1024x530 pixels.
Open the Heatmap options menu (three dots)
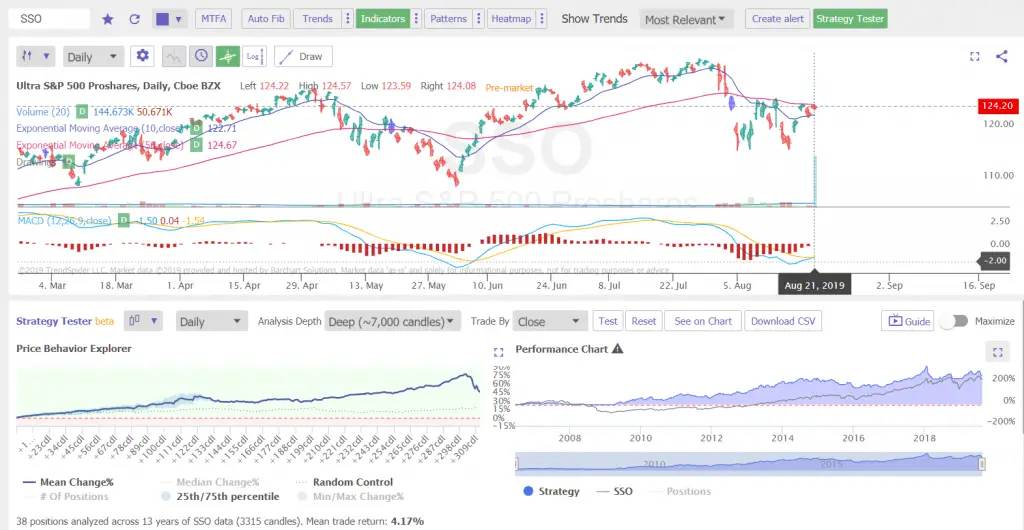point(541,19)
